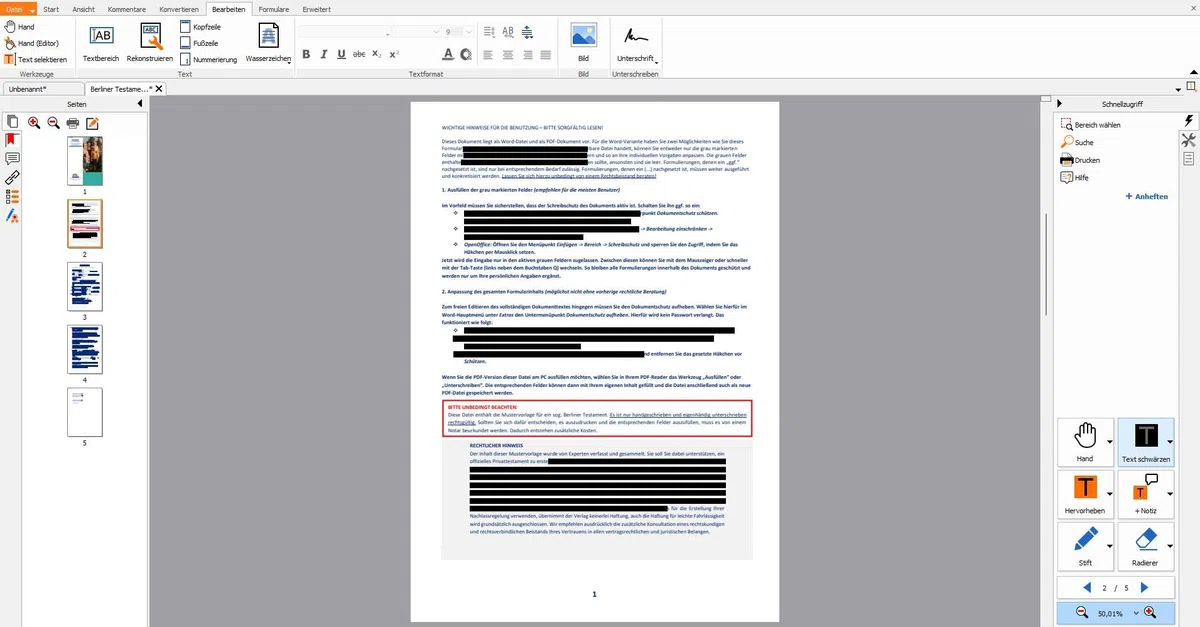The width and height of the screenshot is (1200, 627).
Task: Open the bookmarks sidebar panel
Action: coord(12,140)
